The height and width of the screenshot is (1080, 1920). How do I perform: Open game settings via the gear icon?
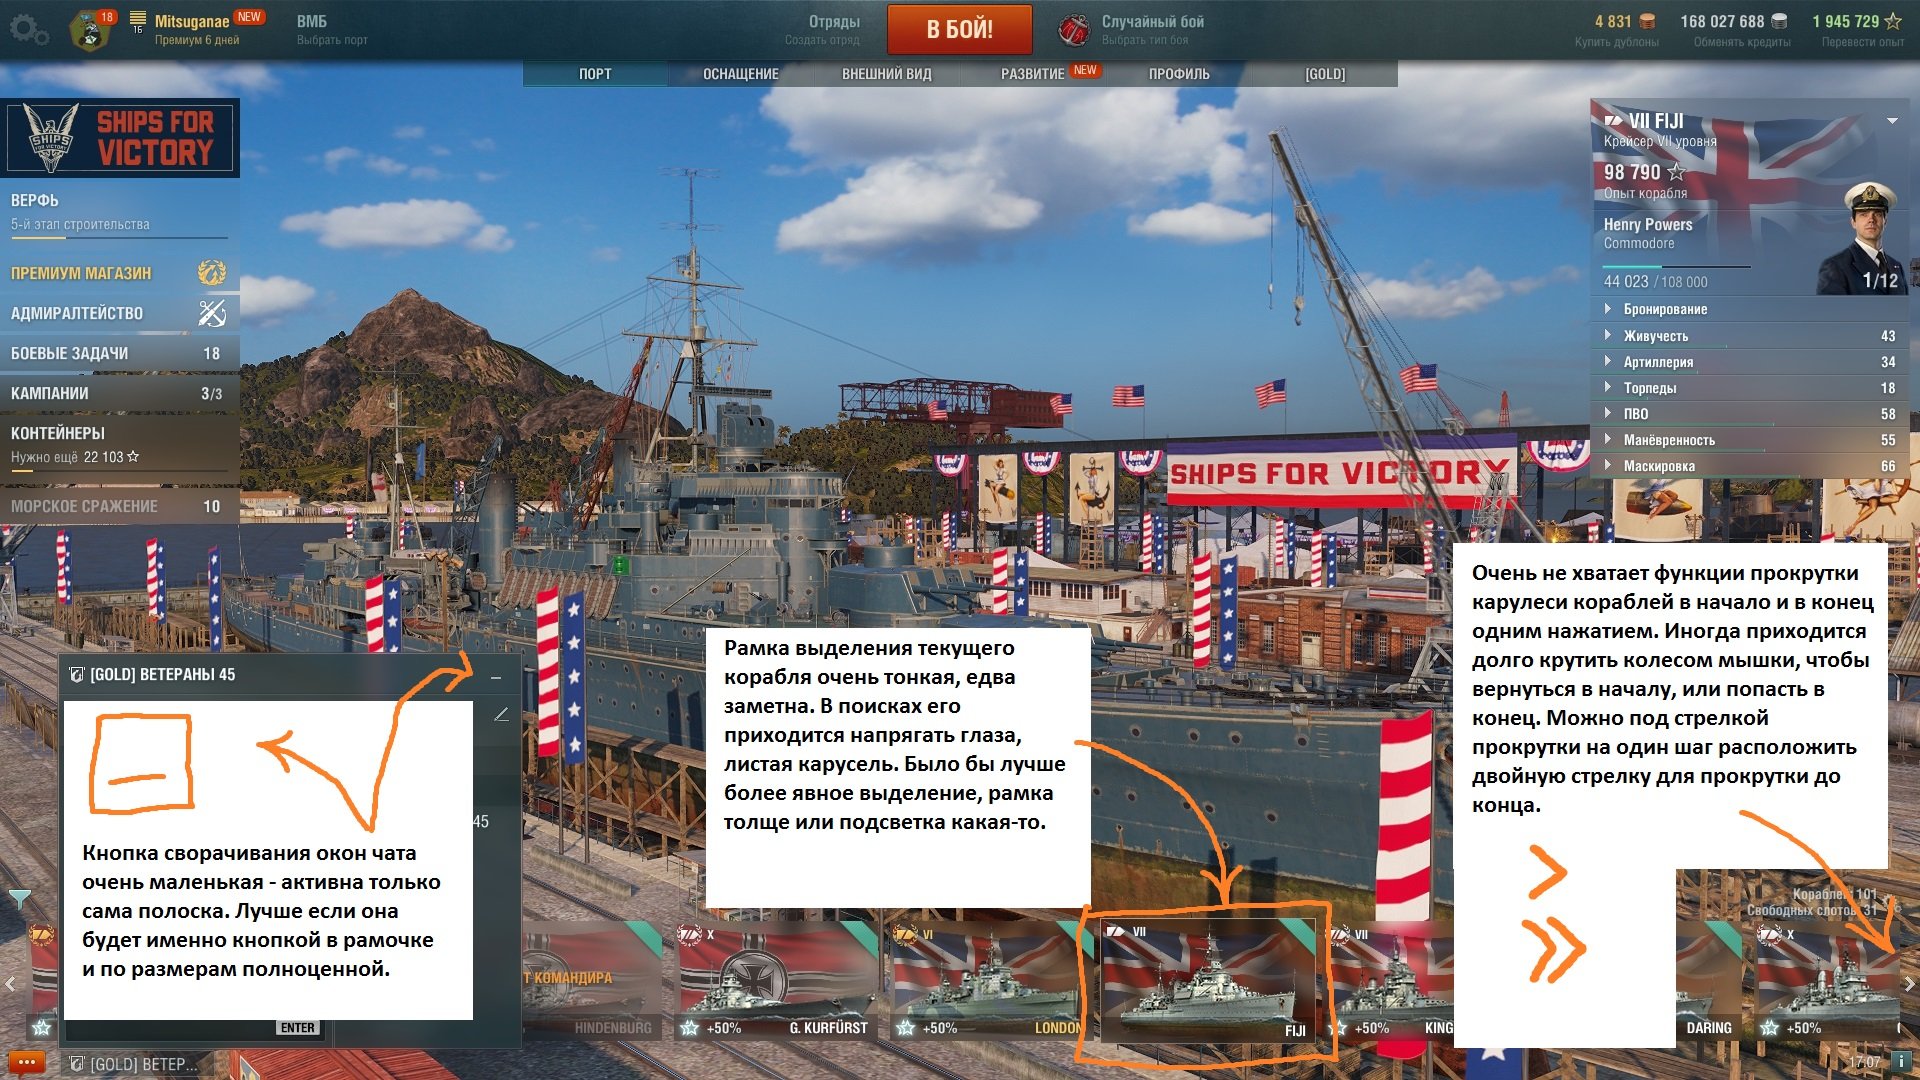click(x=28, y=30)
